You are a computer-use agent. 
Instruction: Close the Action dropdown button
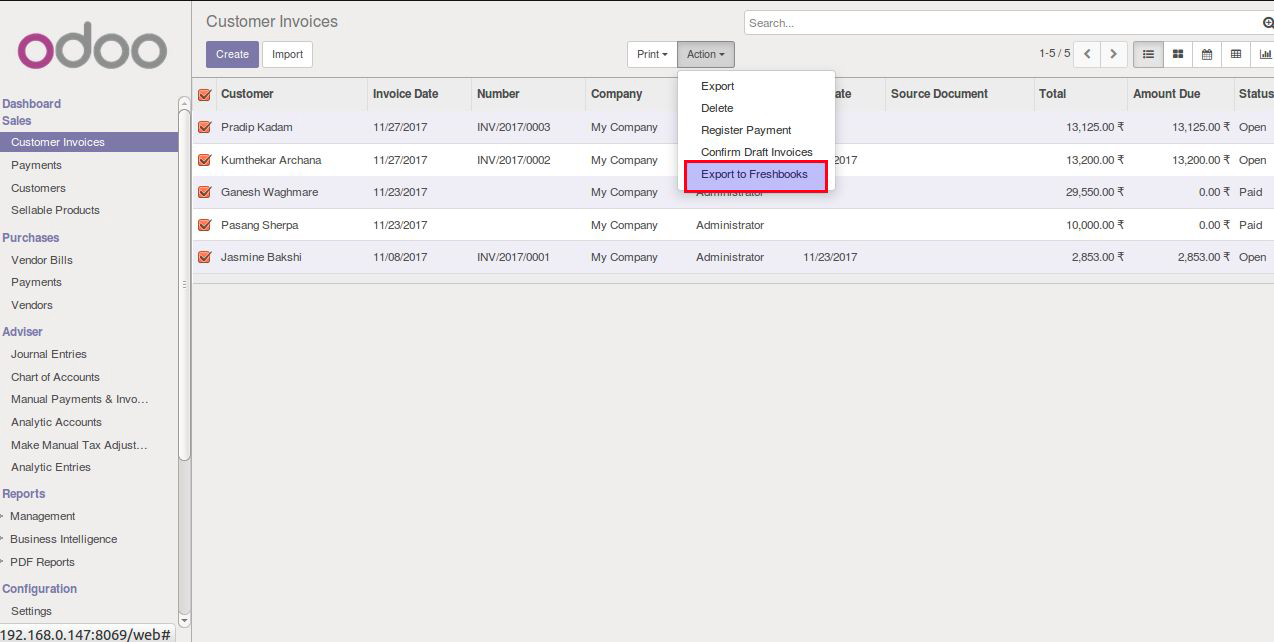706,54
